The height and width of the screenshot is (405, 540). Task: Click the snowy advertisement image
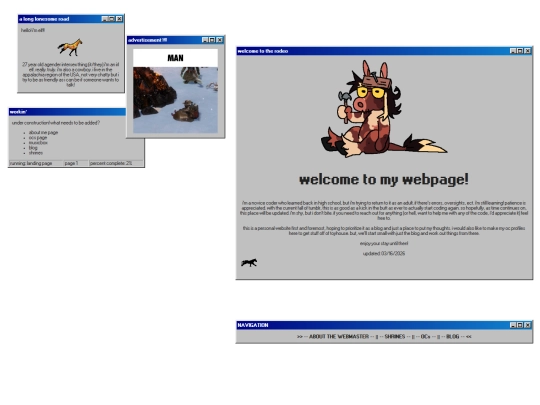click(175, 100)
